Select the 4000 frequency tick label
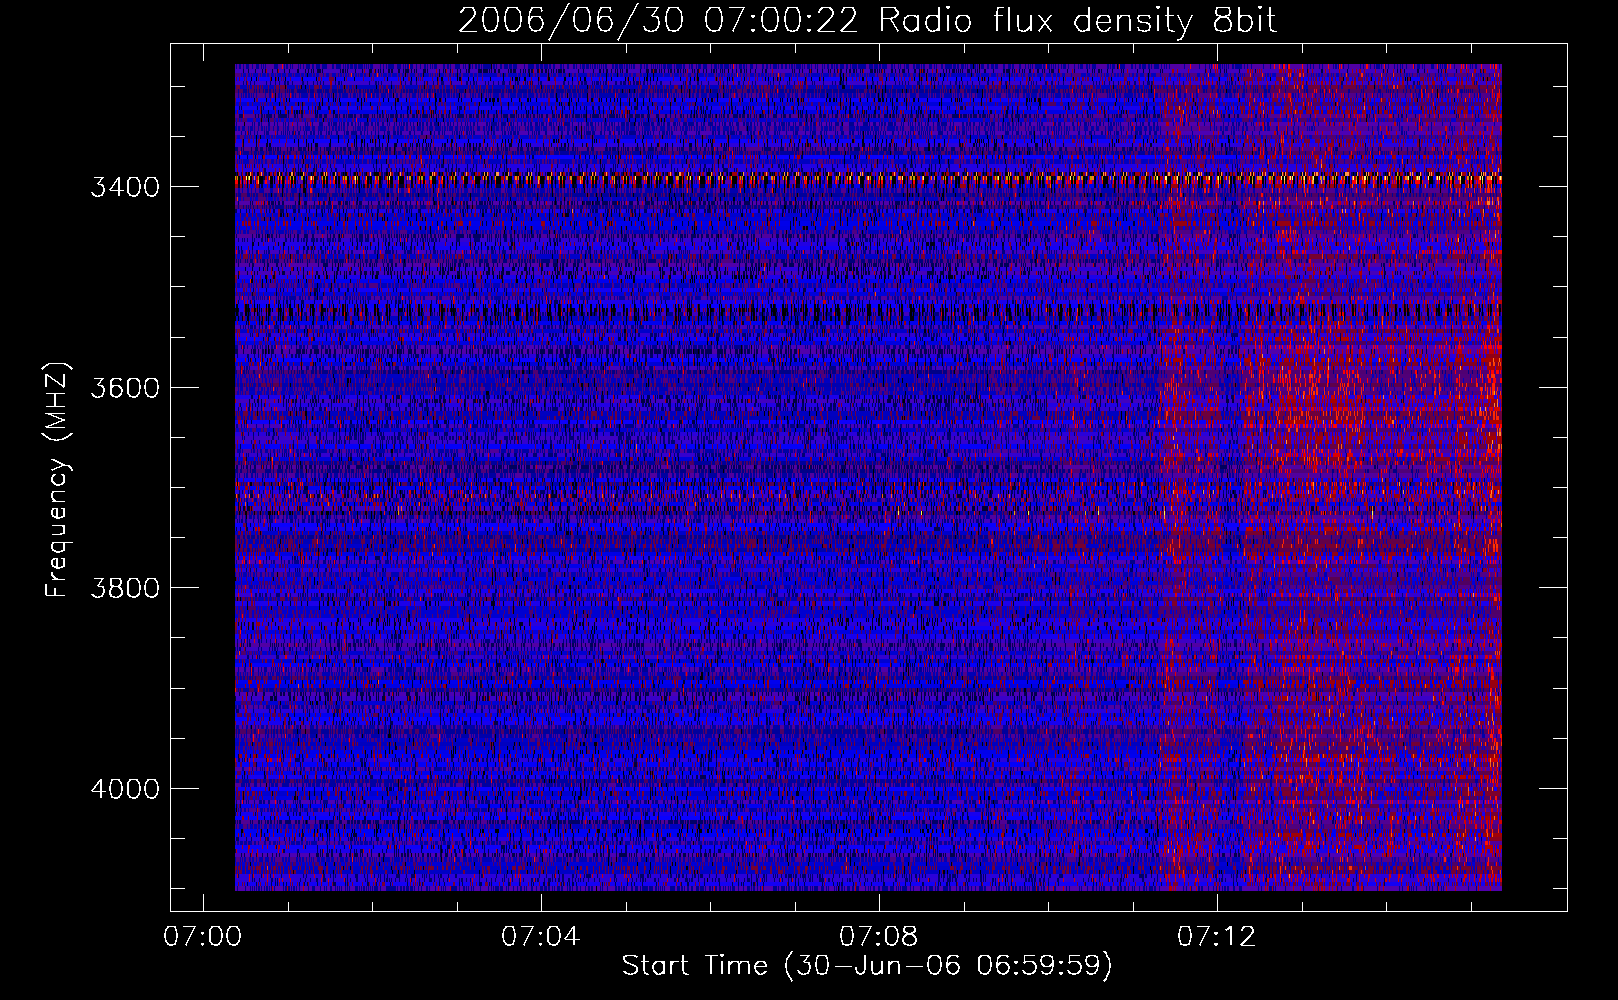 tap(125, 789)
